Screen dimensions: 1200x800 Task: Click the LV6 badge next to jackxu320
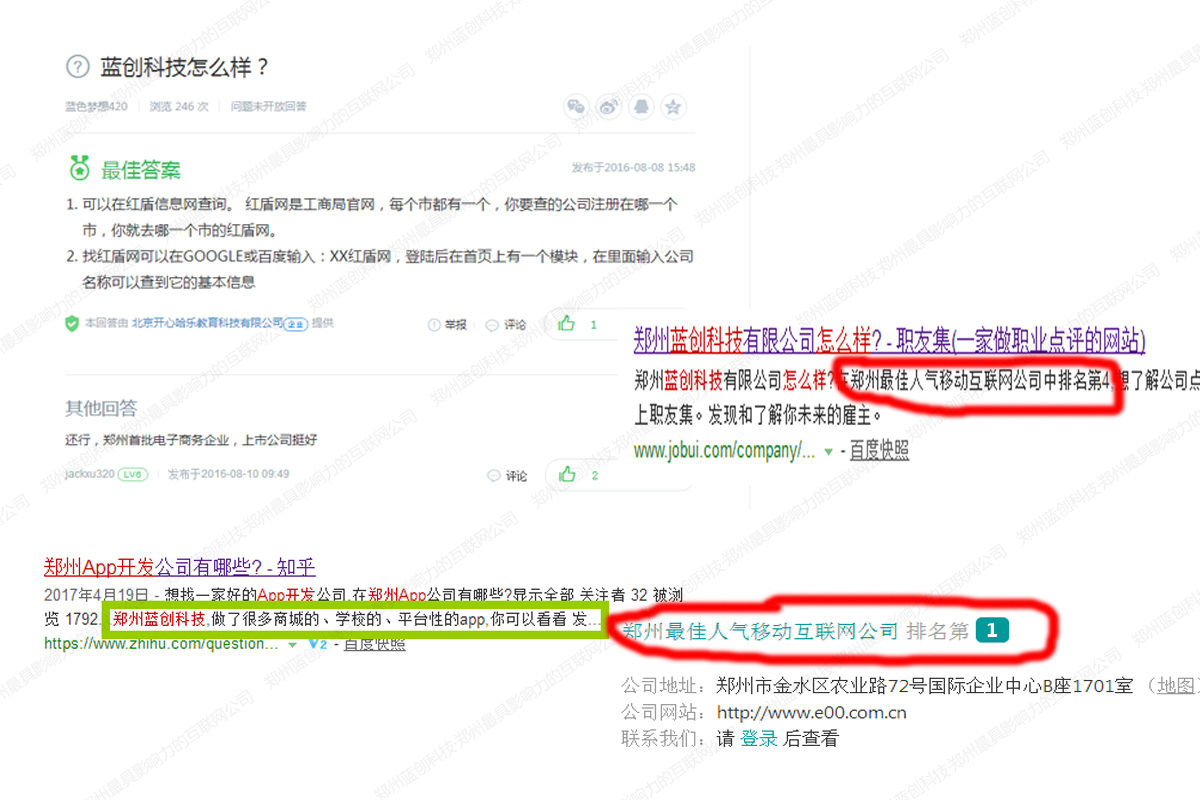(x=132, y=475)
